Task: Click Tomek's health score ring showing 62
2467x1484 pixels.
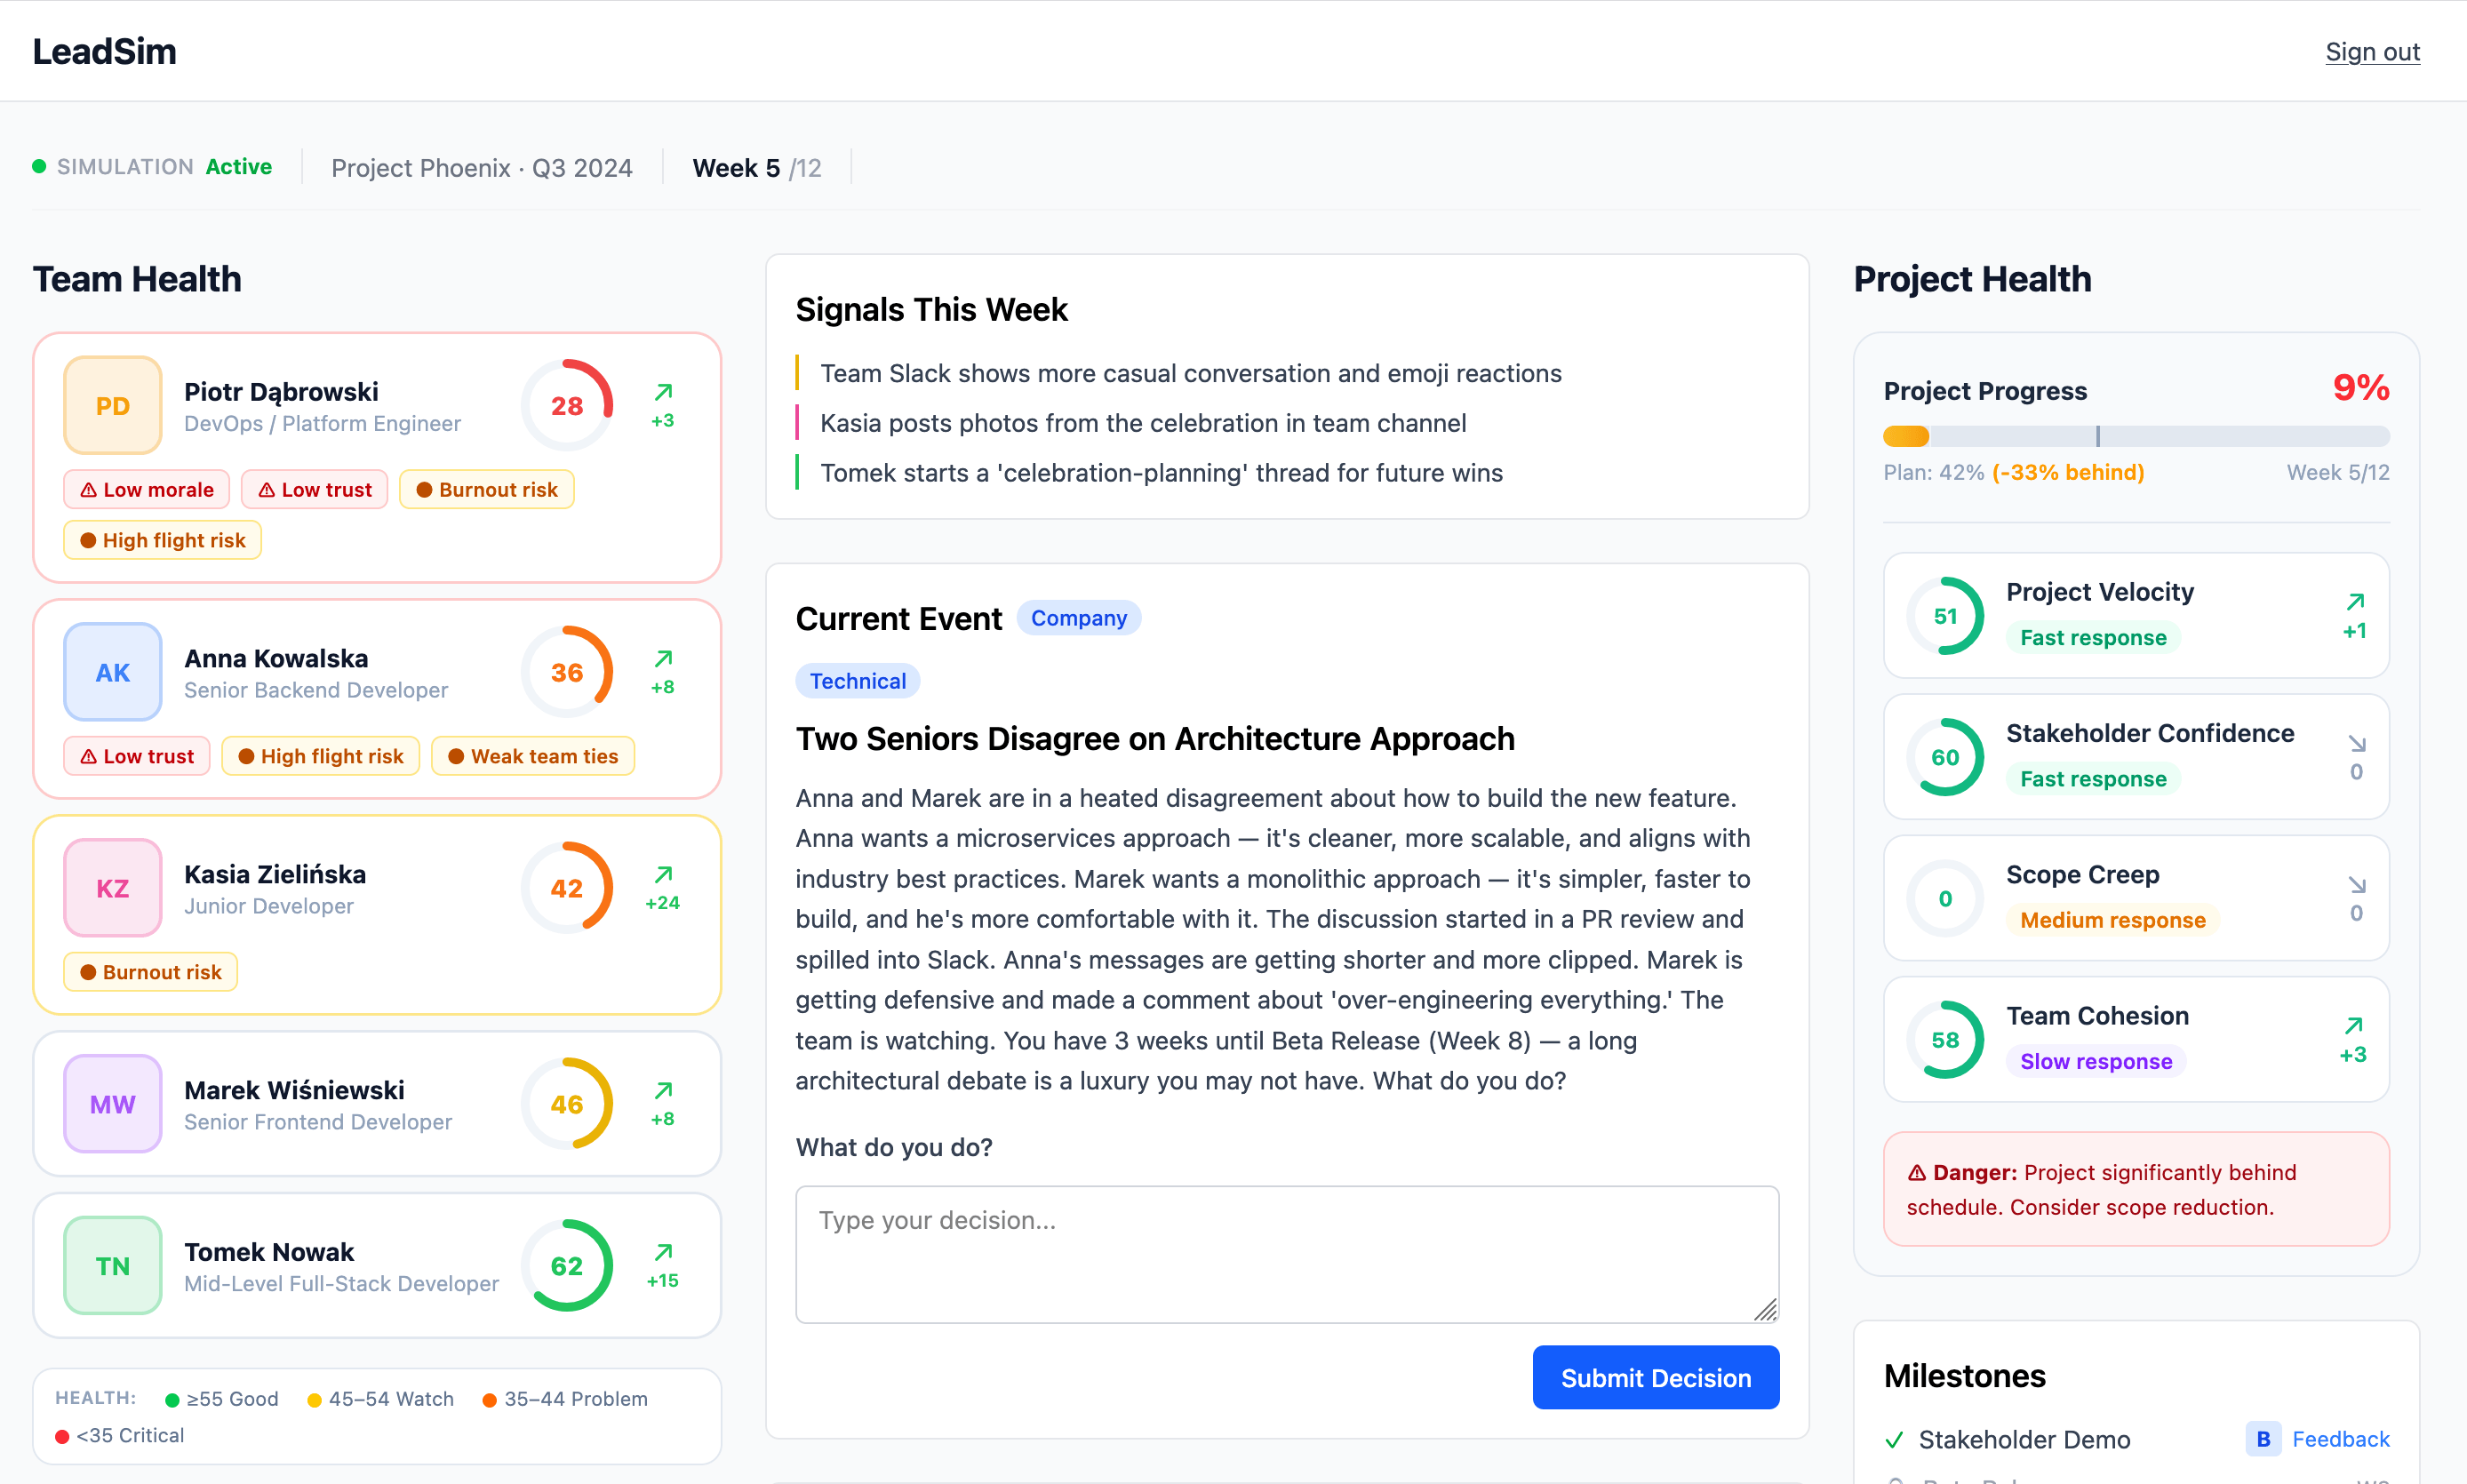Action: click(567, 1266)
